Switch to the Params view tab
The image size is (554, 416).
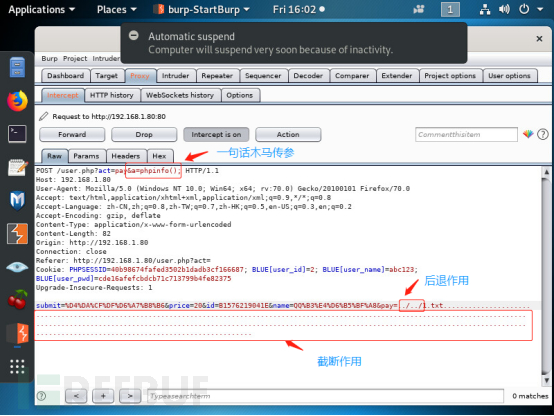point(86,156)
